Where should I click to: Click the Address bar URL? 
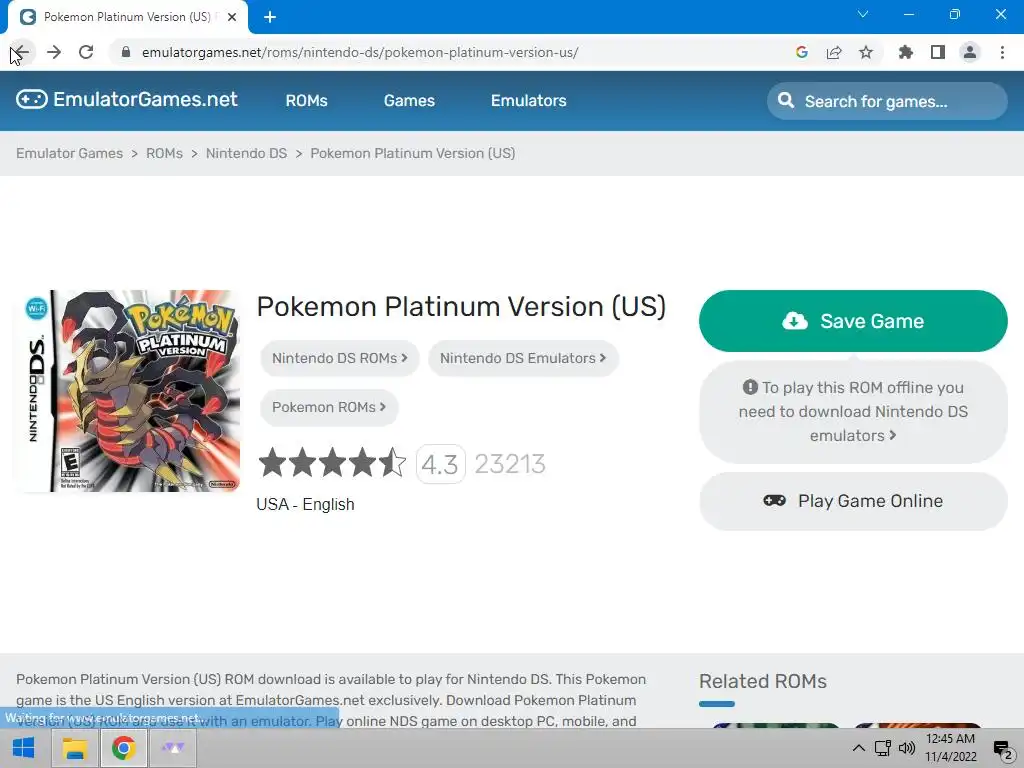pos(360,52)
